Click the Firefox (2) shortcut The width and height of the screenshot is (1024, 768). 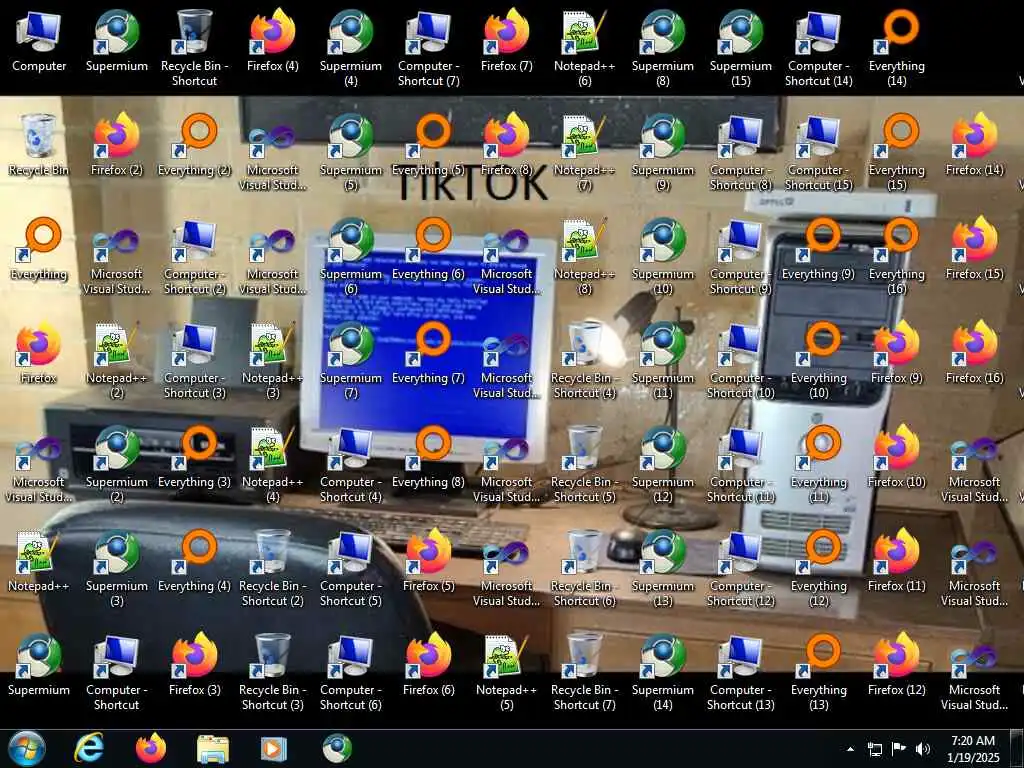(117, 146)
